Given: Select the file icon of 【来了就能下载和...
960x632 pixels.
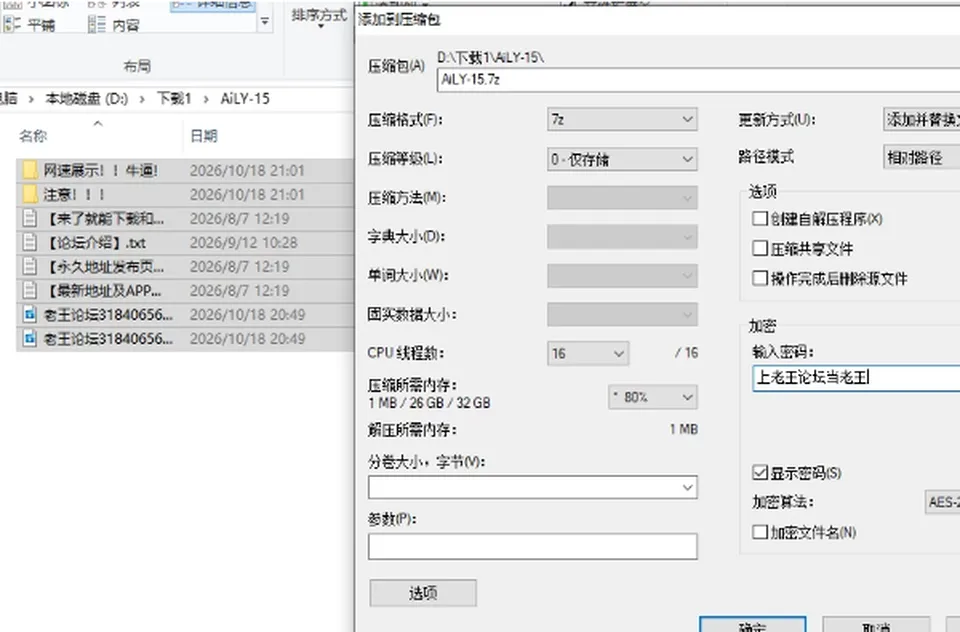Looking at the screenshot, I should click(x=29, y=218).
